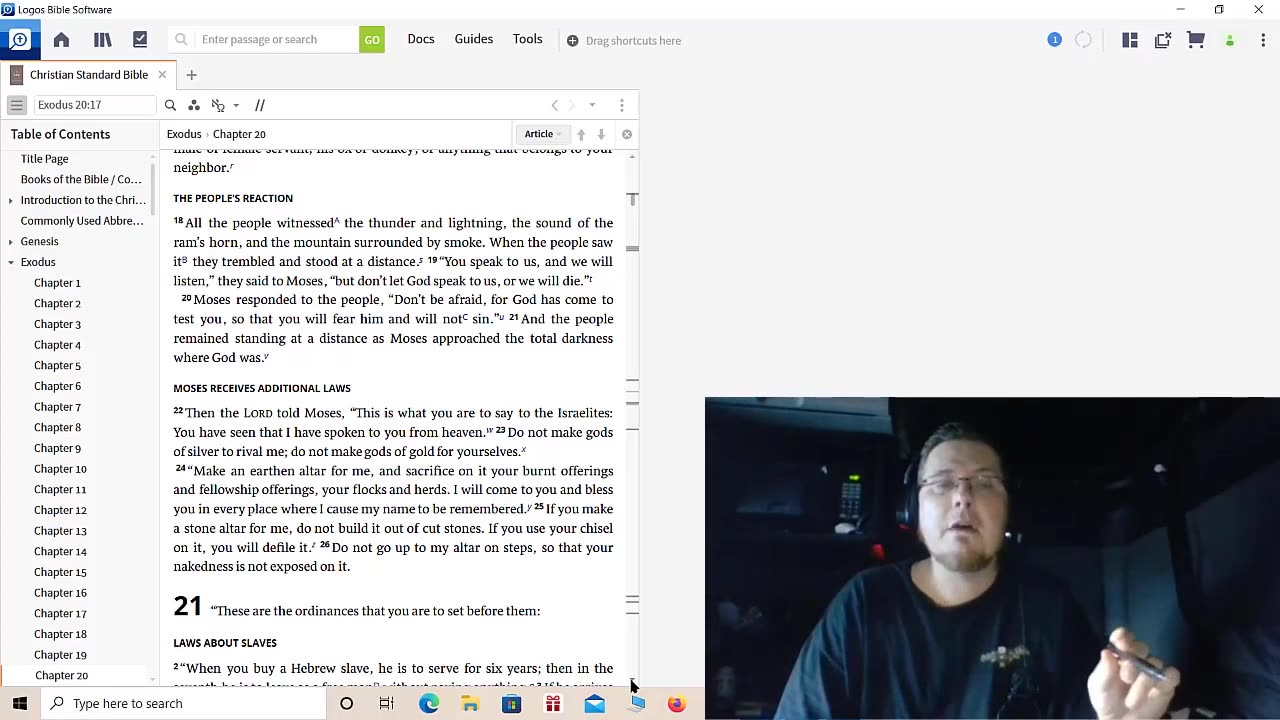This screenshot has width=1280, height=720.
Task: Select Exodus Chapter 20
Action: [x=61, y=676]
